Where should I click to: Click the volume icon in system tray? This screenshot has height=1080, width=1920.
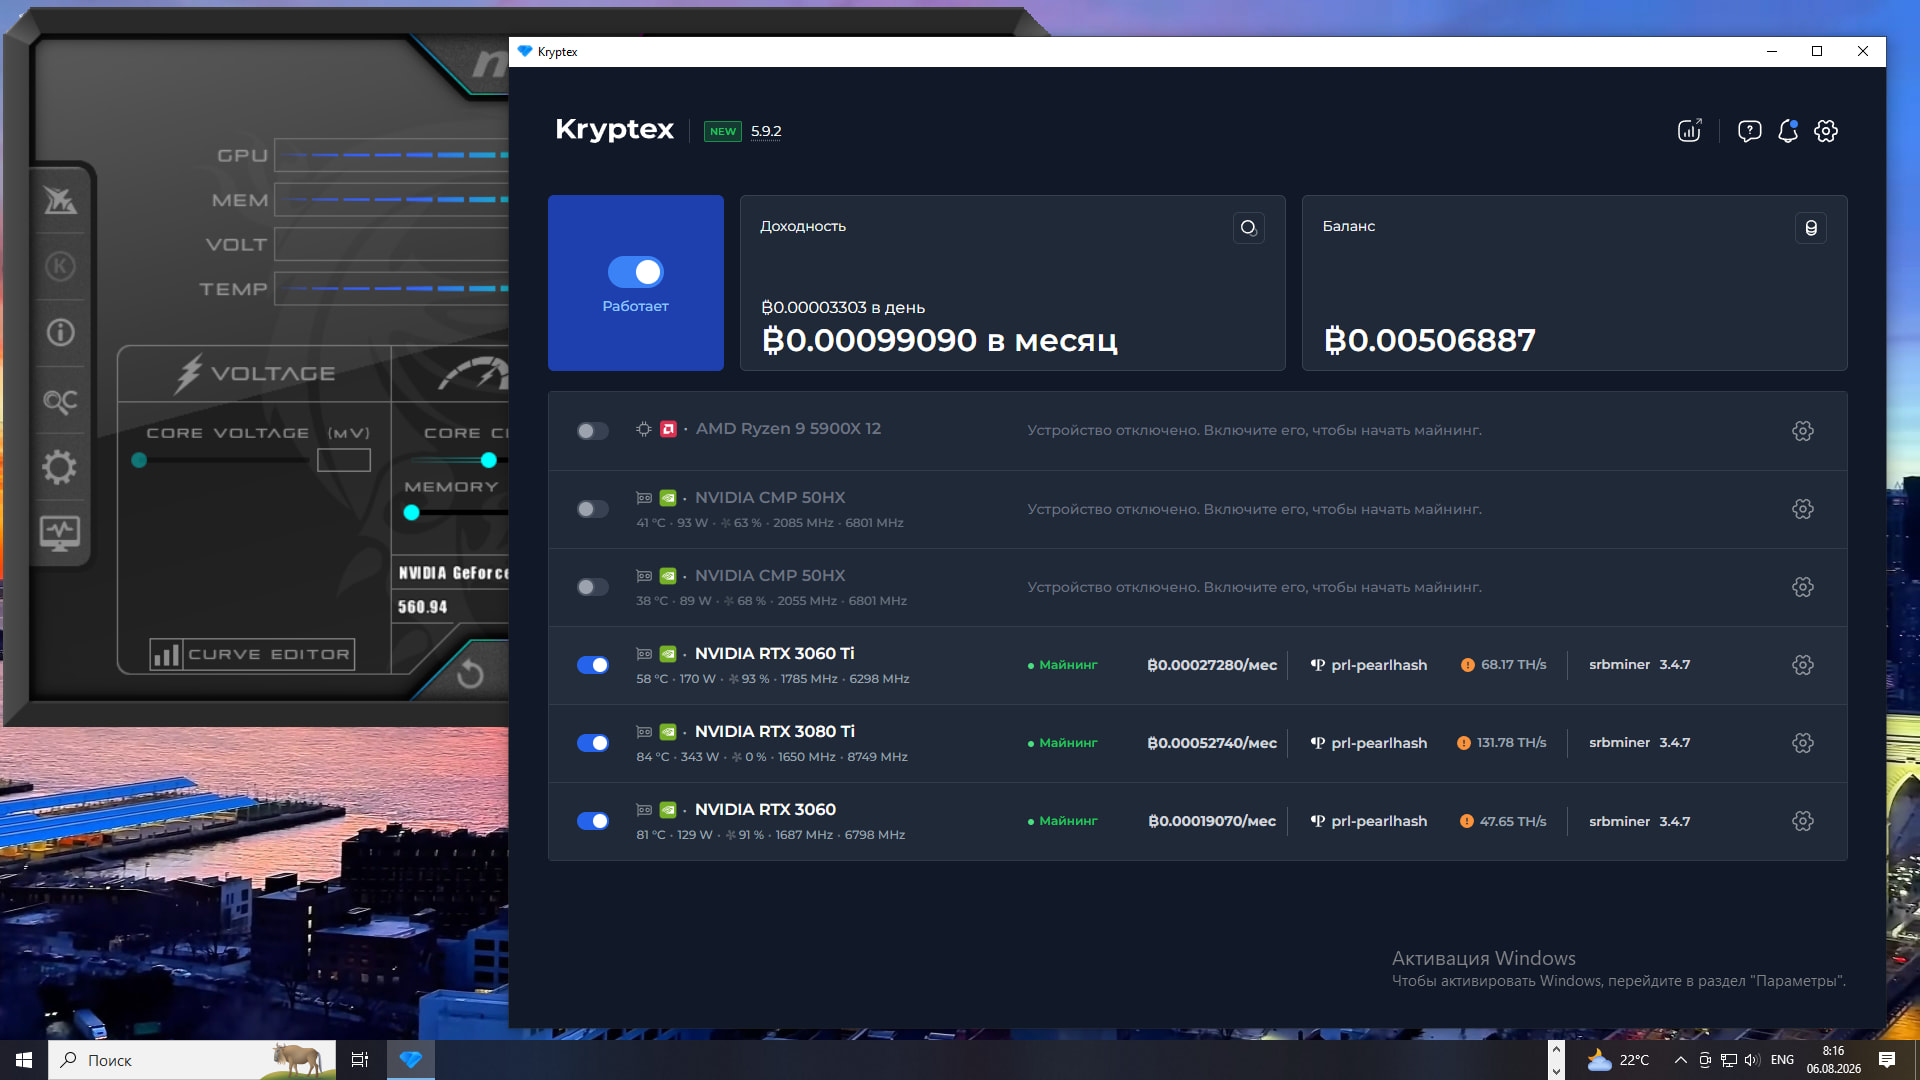(1752, 1060)
